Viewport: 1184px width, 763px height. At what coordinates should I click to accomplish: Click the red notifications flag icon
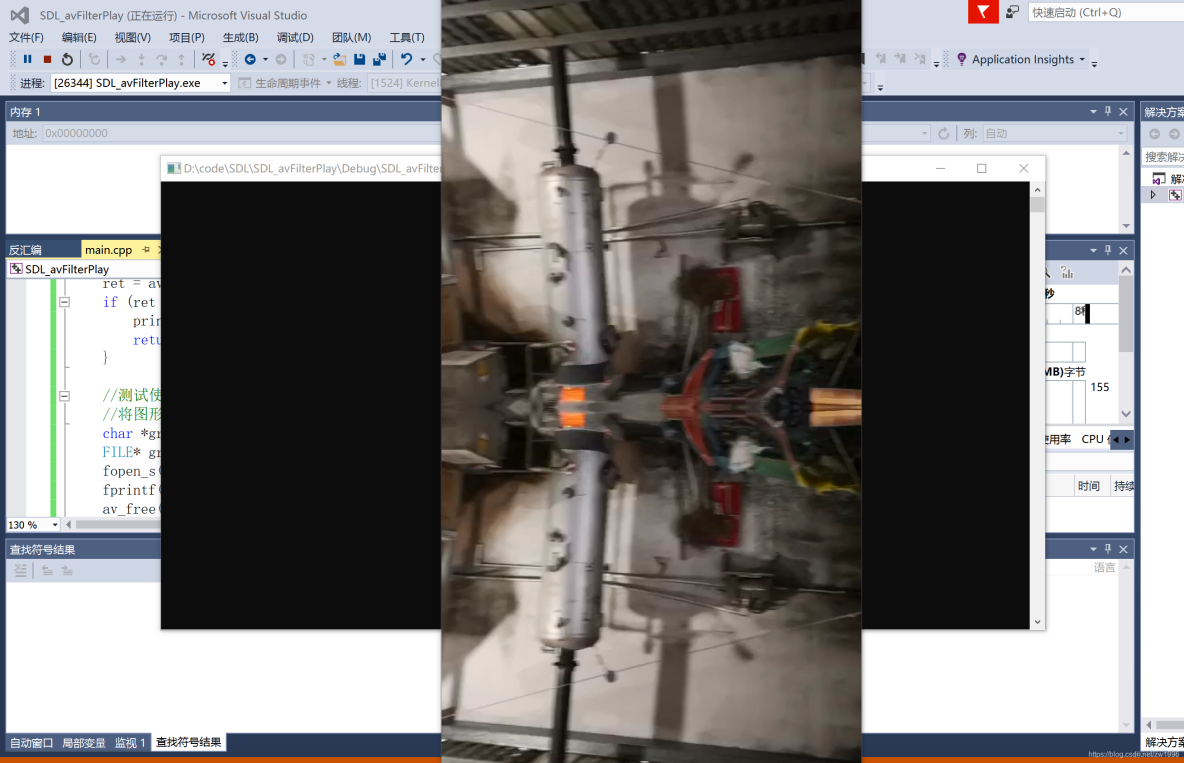coord(983,12)
